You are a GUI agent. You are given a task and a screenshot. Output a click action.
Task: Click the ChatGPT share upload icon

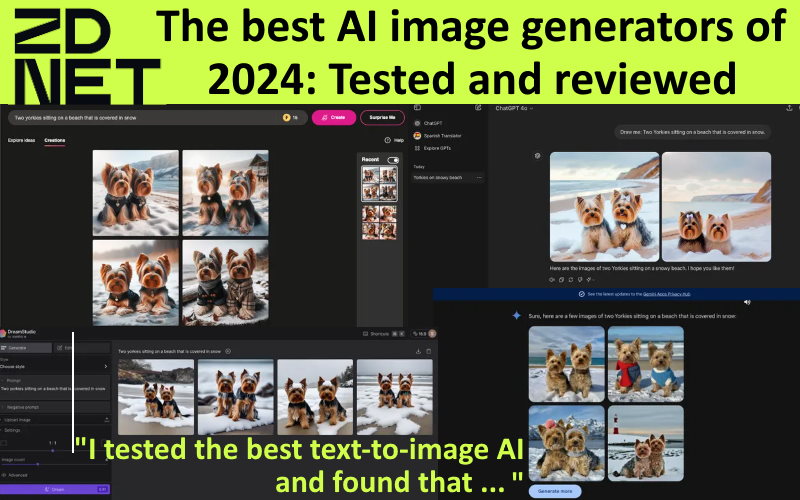point(790,107)
